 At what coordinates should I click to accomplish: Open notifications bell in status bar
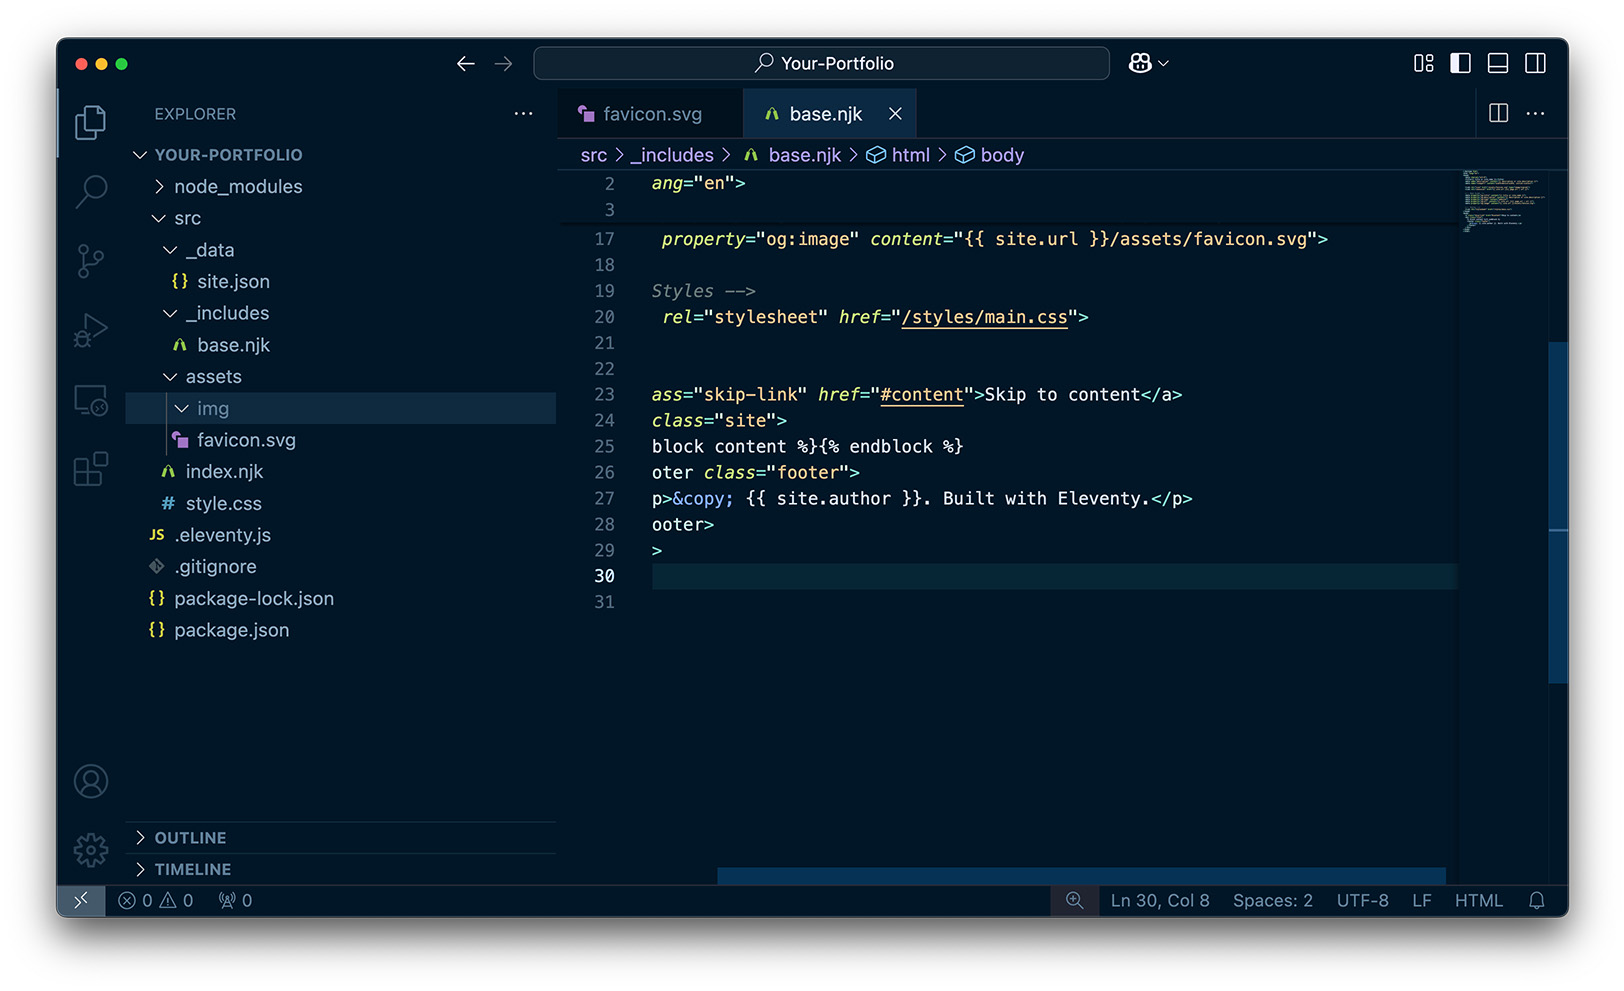click(1537, 900)
